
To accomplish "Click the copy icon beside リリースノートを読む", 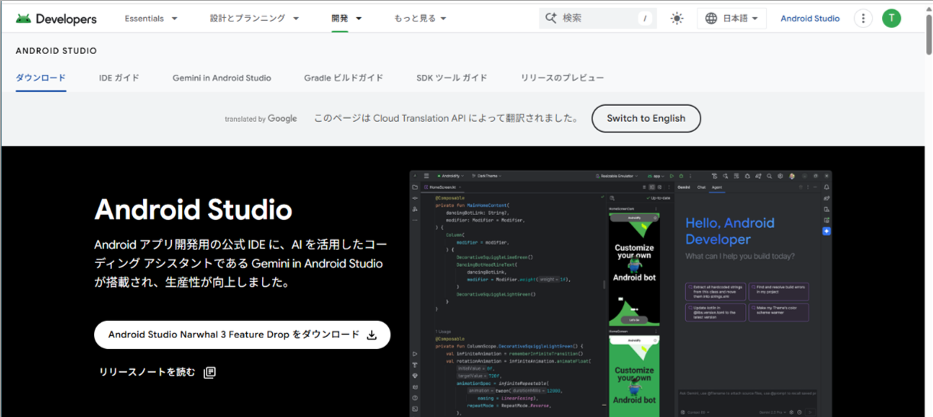I will [x=210, y=372].
